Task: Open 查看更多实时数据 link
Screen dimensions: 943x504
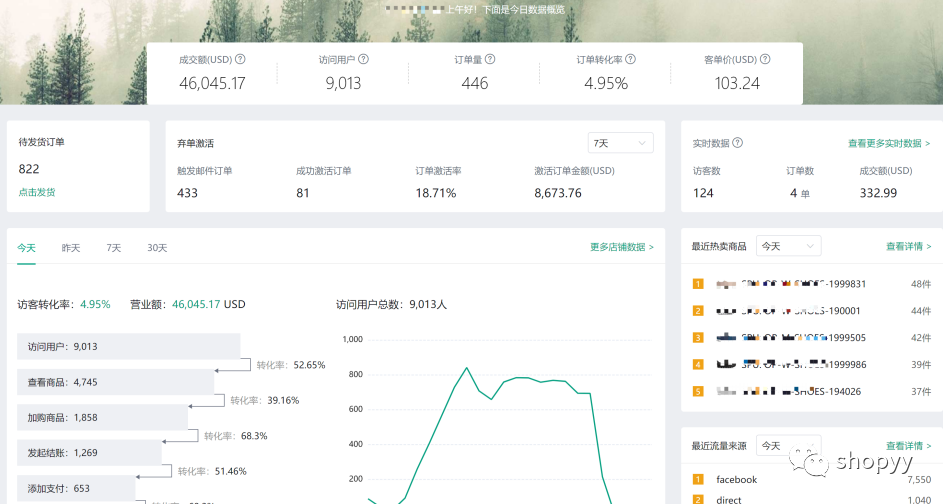Action: (888, 144)
